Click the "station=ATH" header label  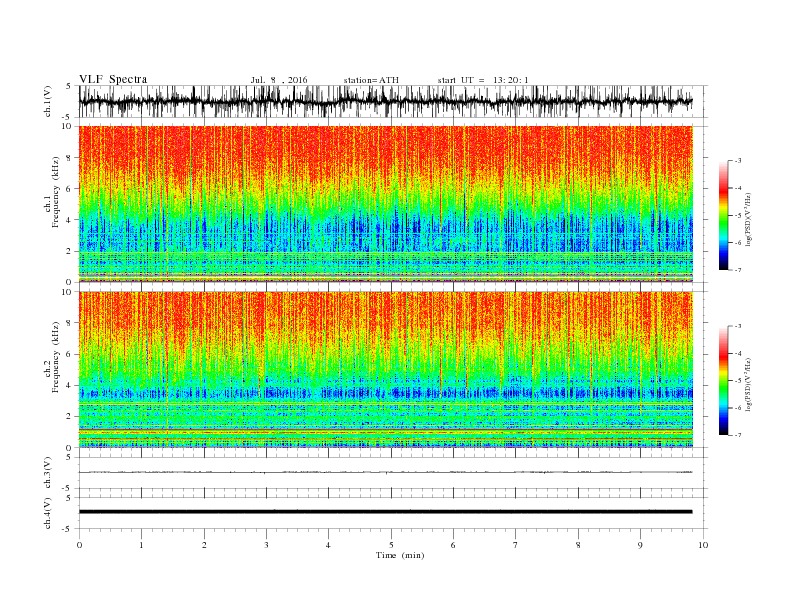coord(371,80)
